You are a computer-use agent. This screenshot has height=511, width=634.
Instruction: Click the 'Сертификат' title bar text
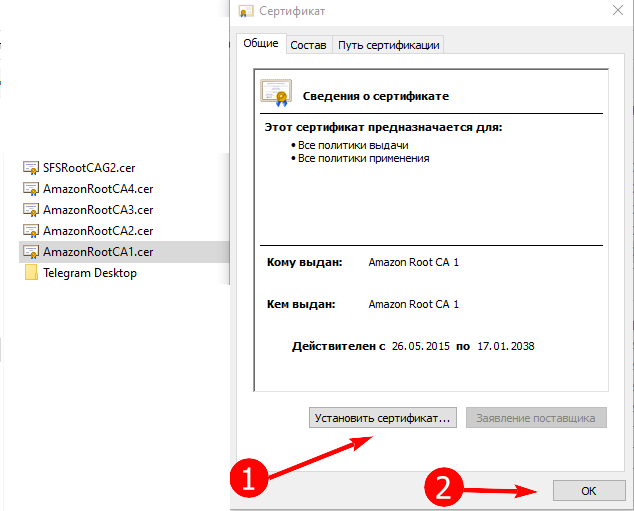292,12
